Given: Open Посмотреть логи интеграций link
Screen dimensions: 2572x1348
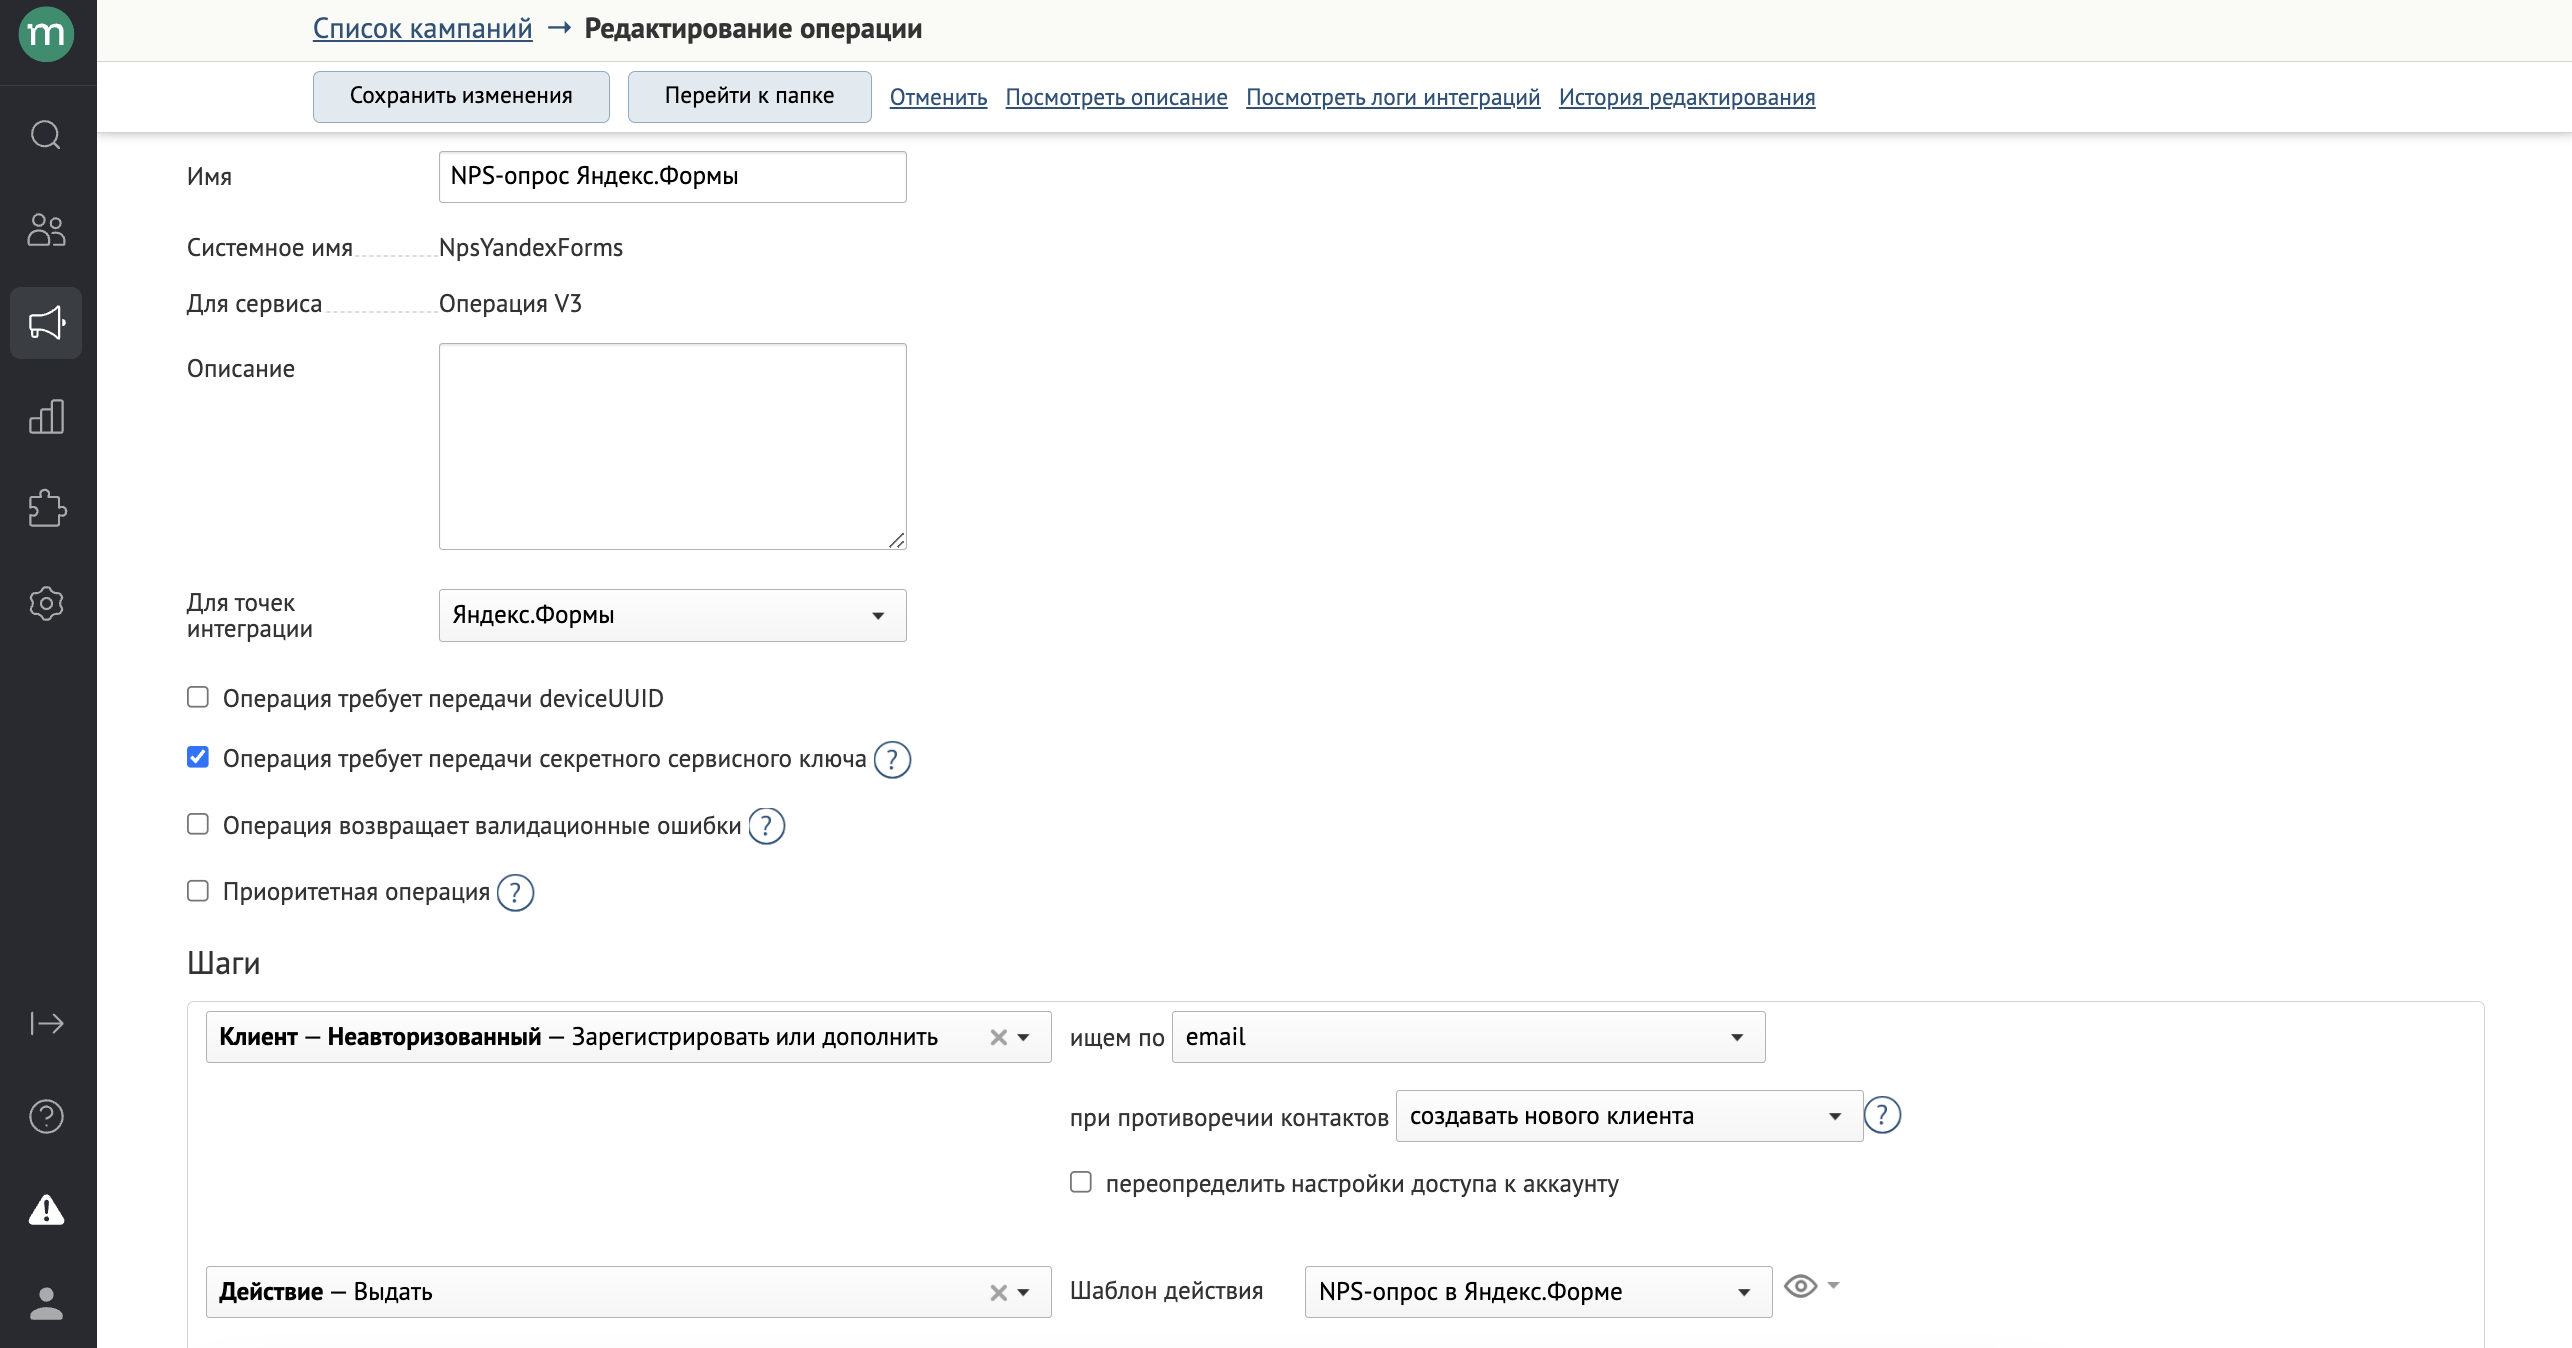Looking at the screenshot, I should coord(1393,97).
